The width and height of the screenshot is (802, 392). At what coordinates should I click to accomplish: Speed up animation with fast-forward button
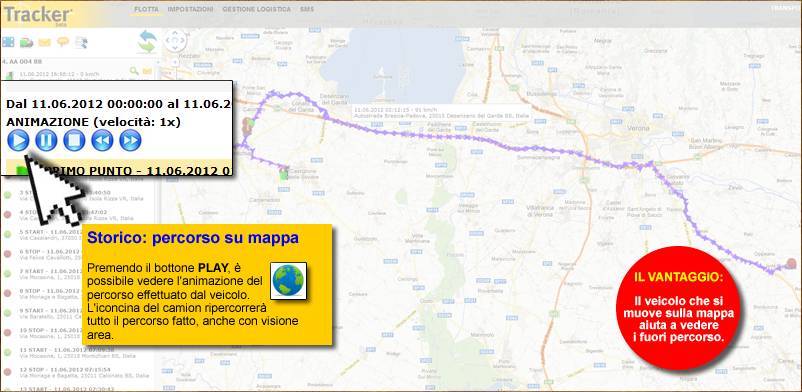point(130,140)
